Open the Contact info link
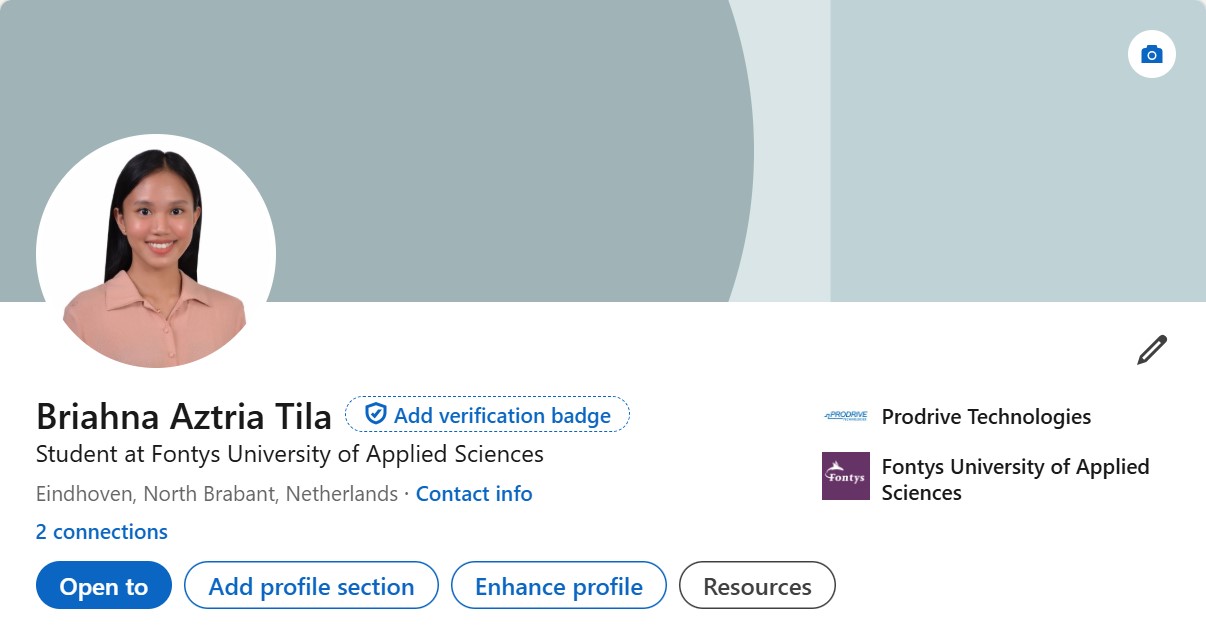This screenshot has width=1206, height=643. tap(474, 494)
